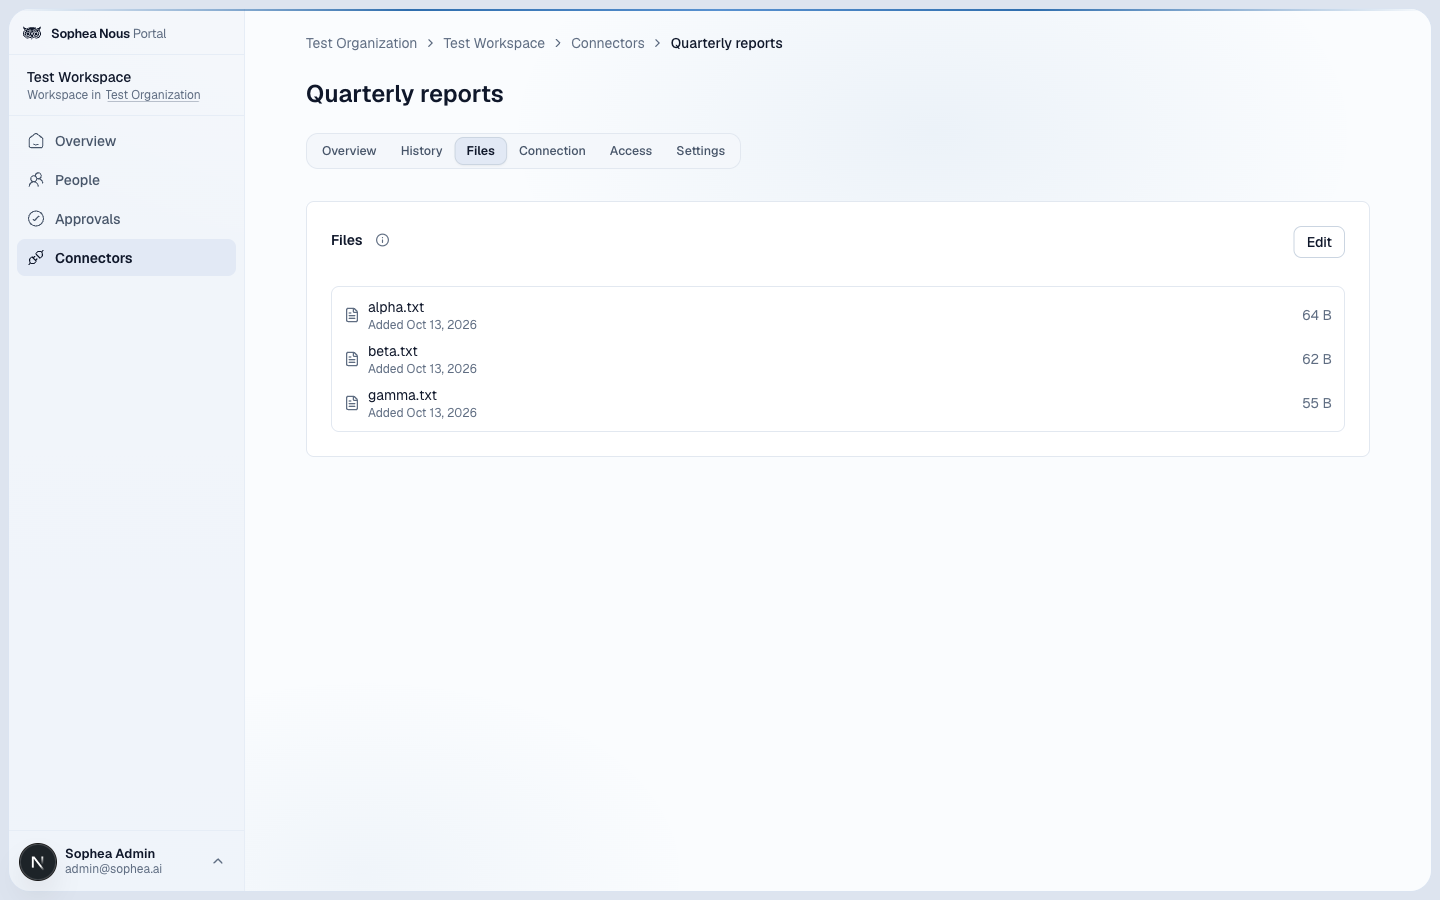Image resolution: width=1440 pixels, height=900 pixels.
Task: Select Connectors in the sidebar menu
Action: tap(127, 258)
